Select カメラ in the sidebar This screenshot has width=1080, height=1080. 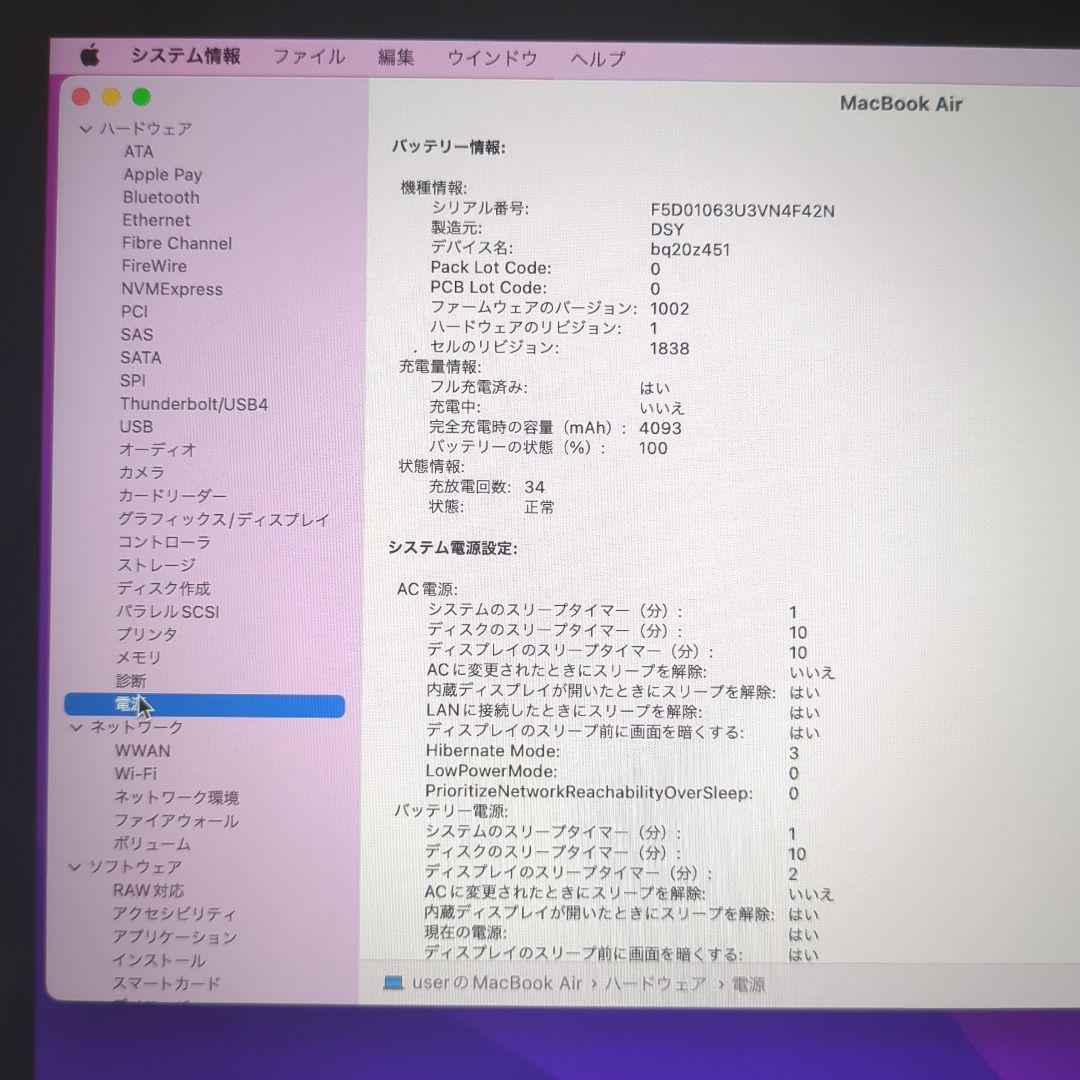click(x=139, y=473)
